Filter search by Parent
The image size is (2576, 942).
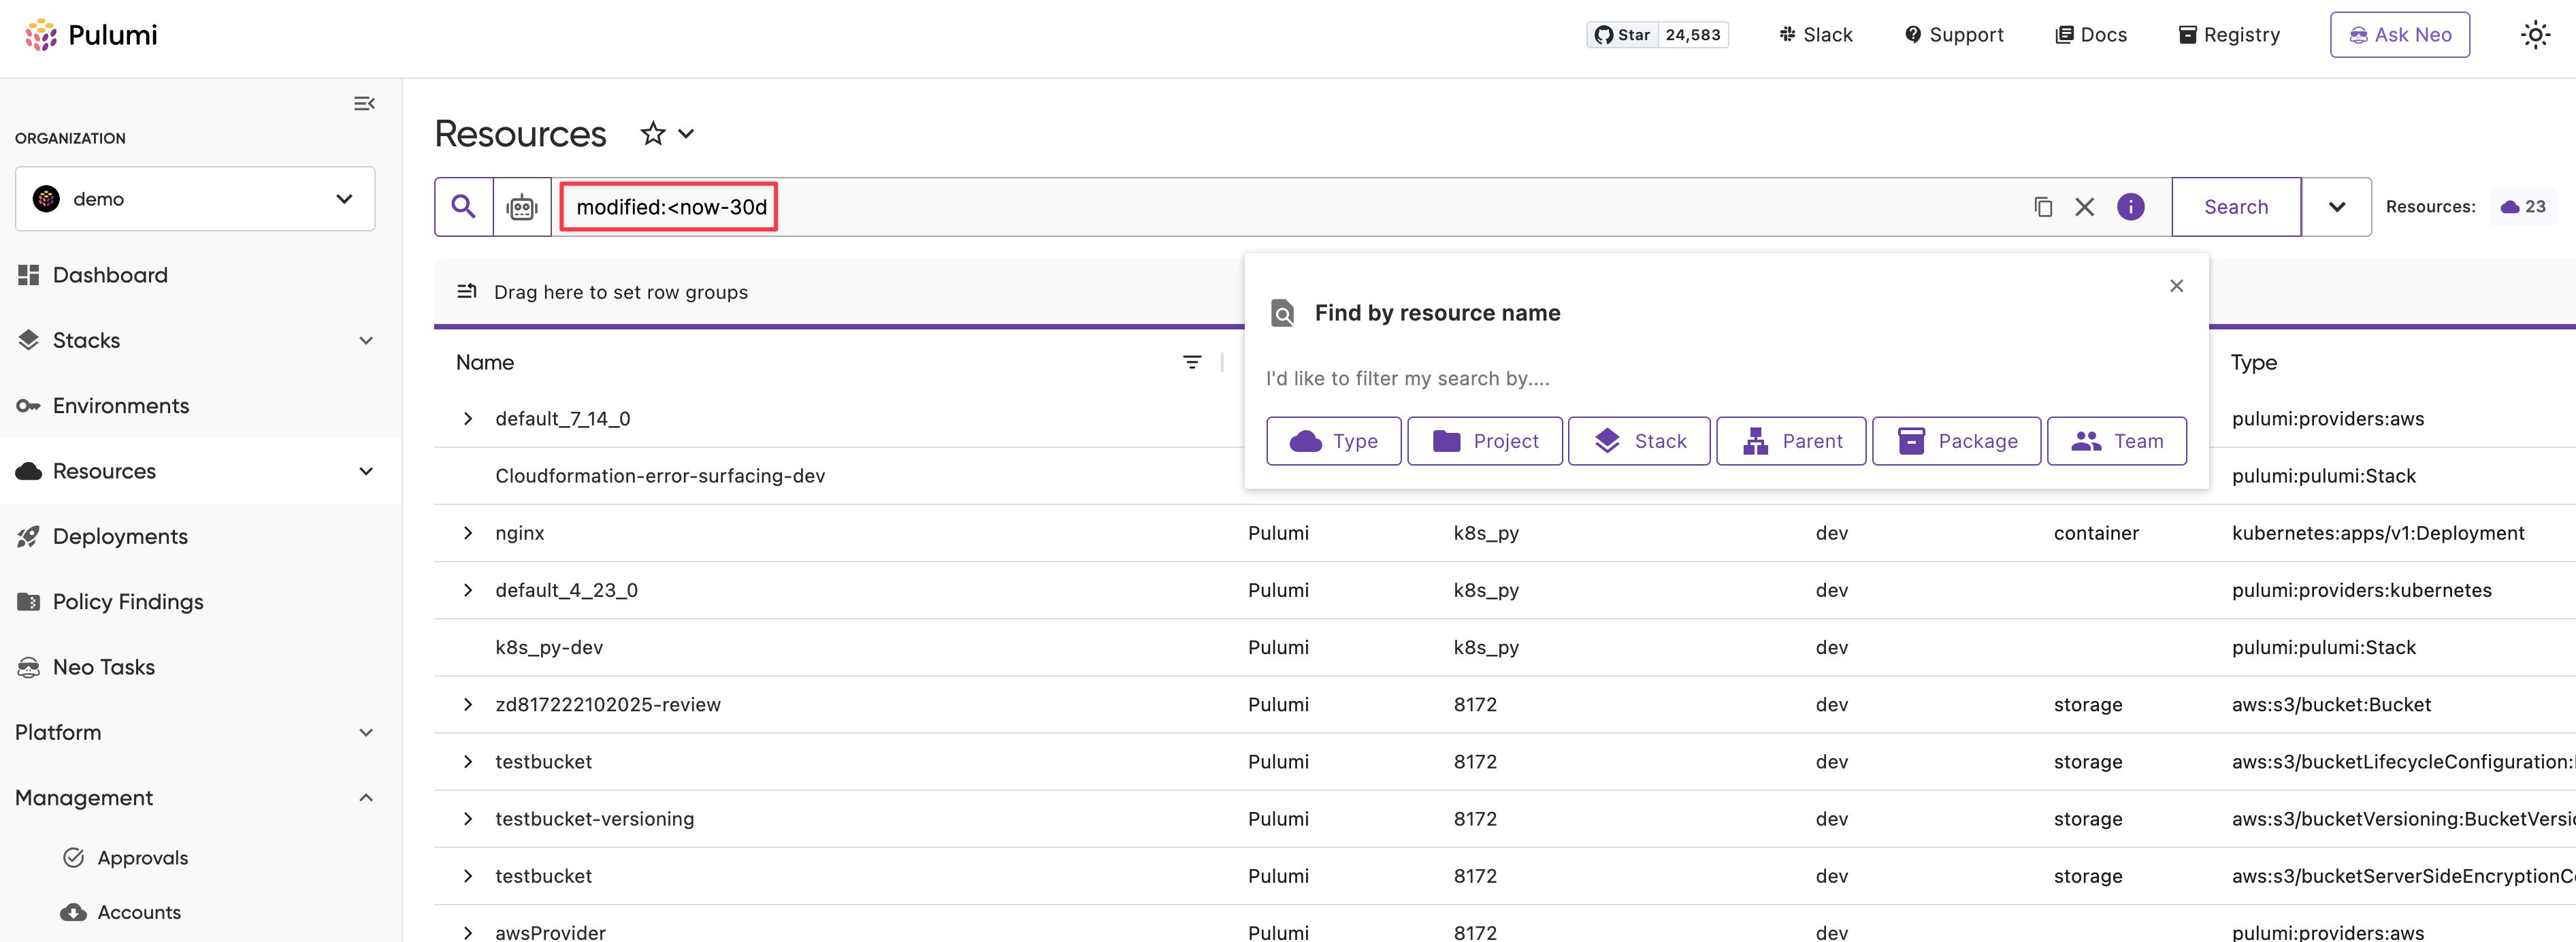point(1791,441)
